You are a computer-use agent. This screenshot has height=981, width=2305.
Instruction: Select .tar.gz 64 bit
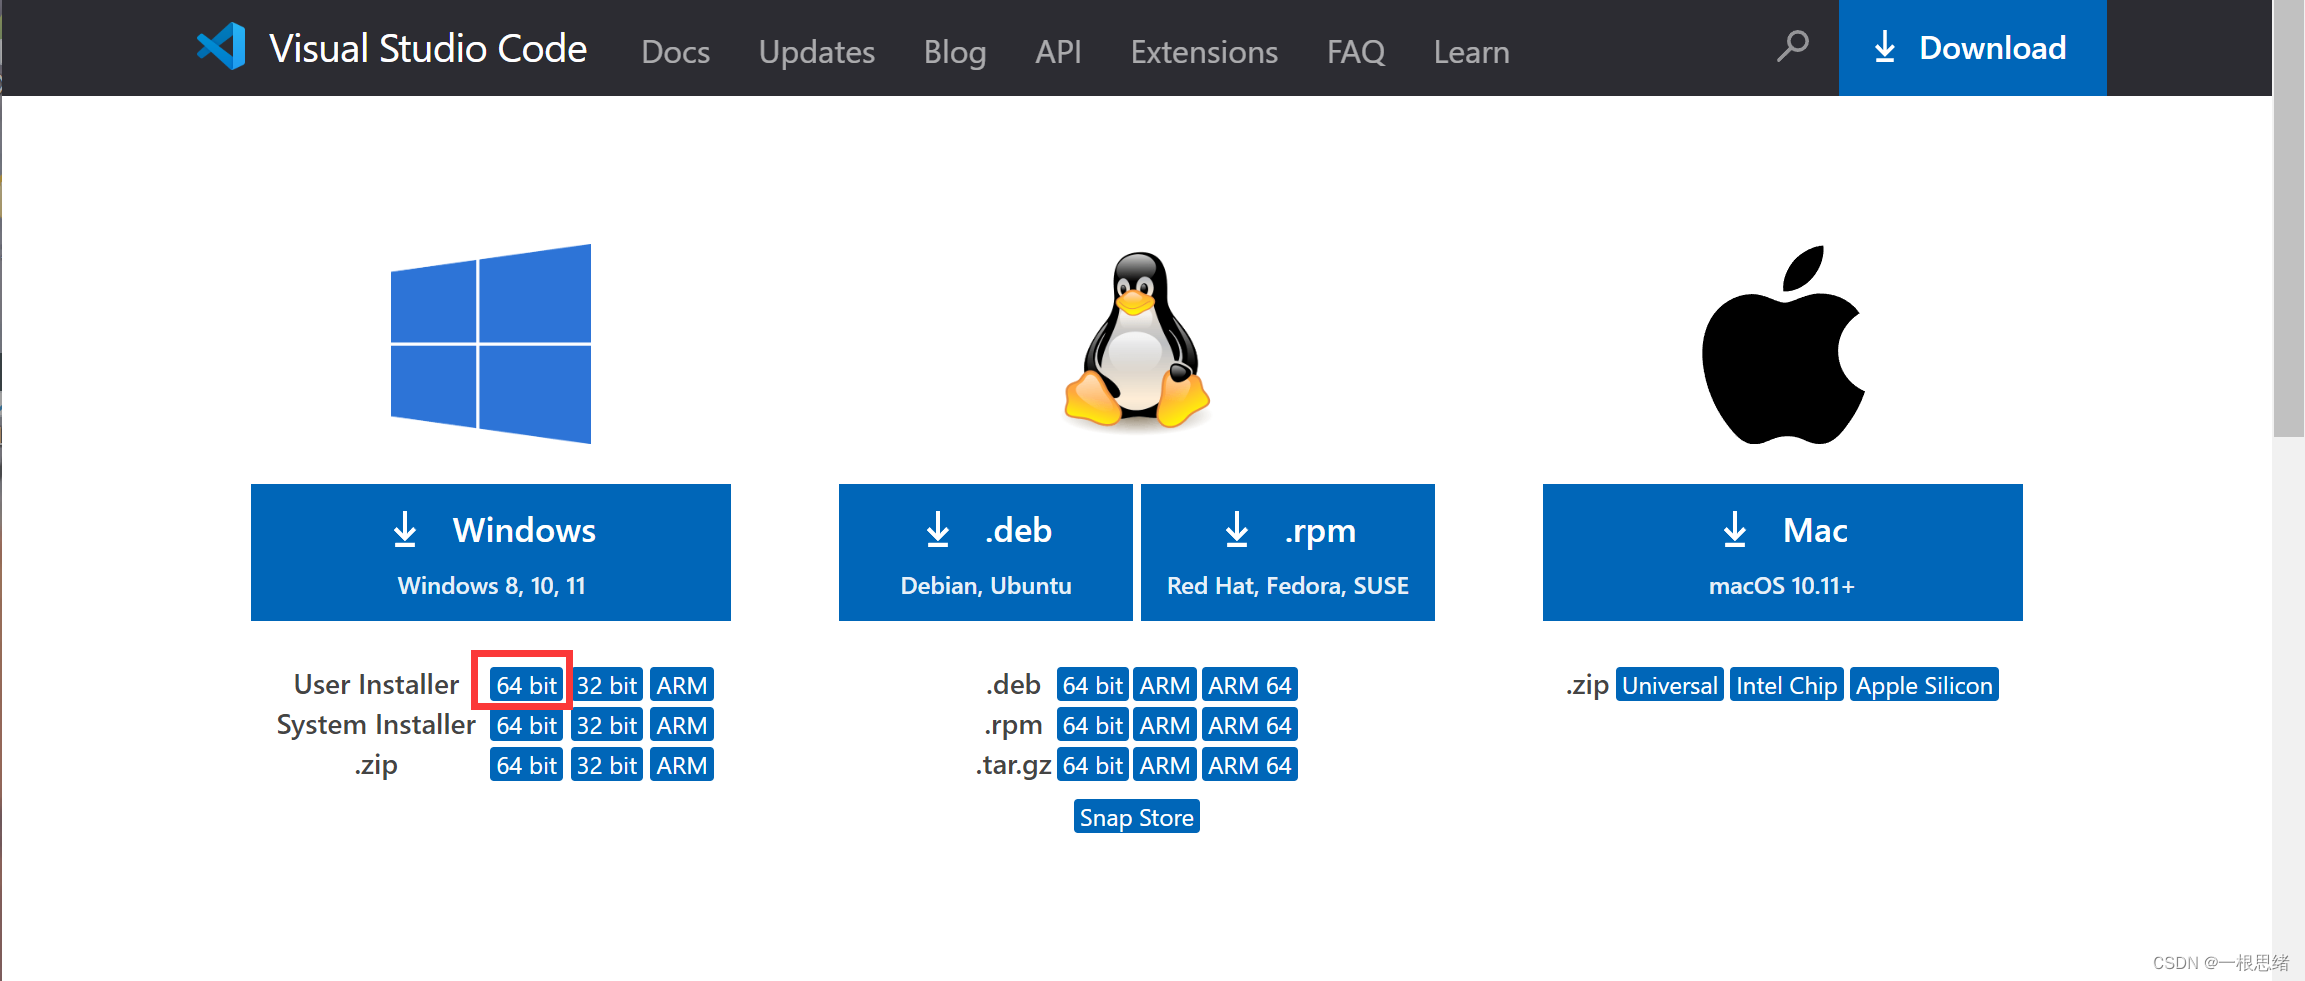click(x=1093, y=765)
